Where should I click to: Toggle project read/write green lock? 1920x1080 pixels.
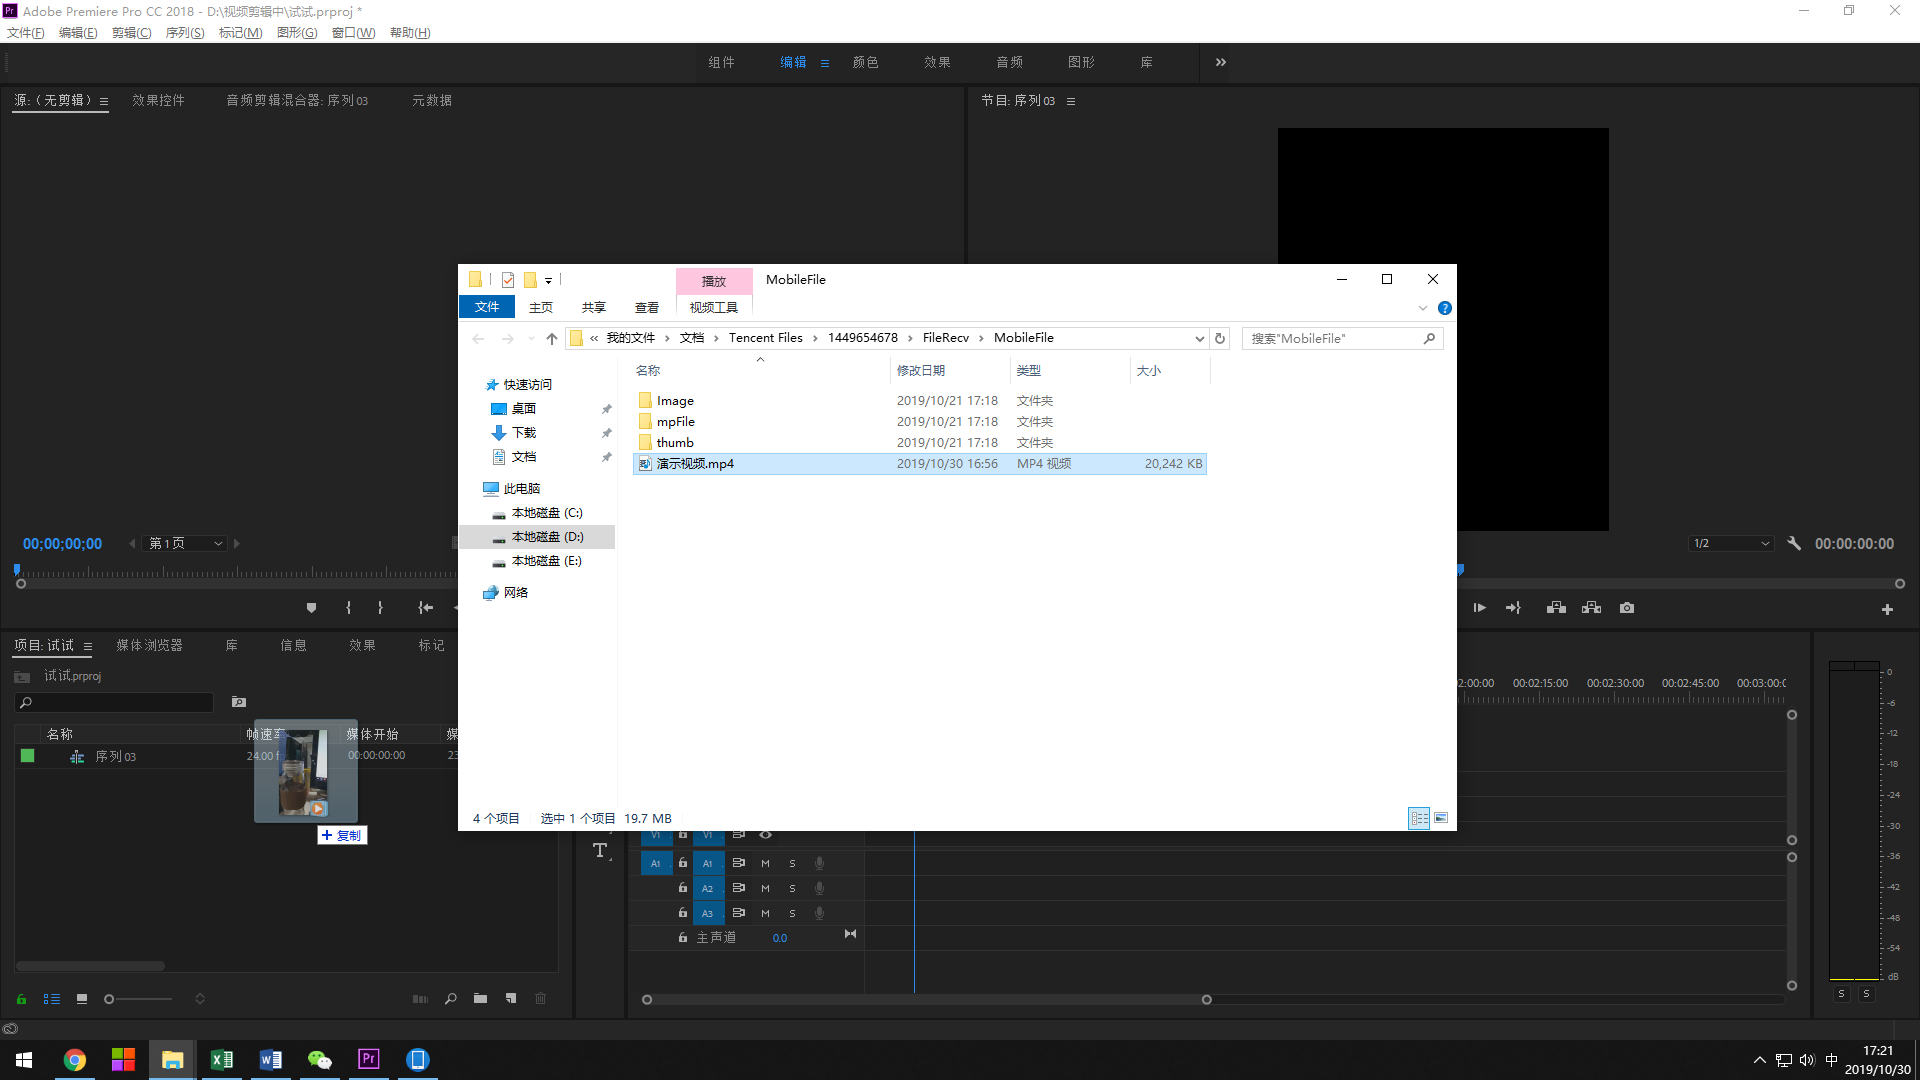click(21, 999)
